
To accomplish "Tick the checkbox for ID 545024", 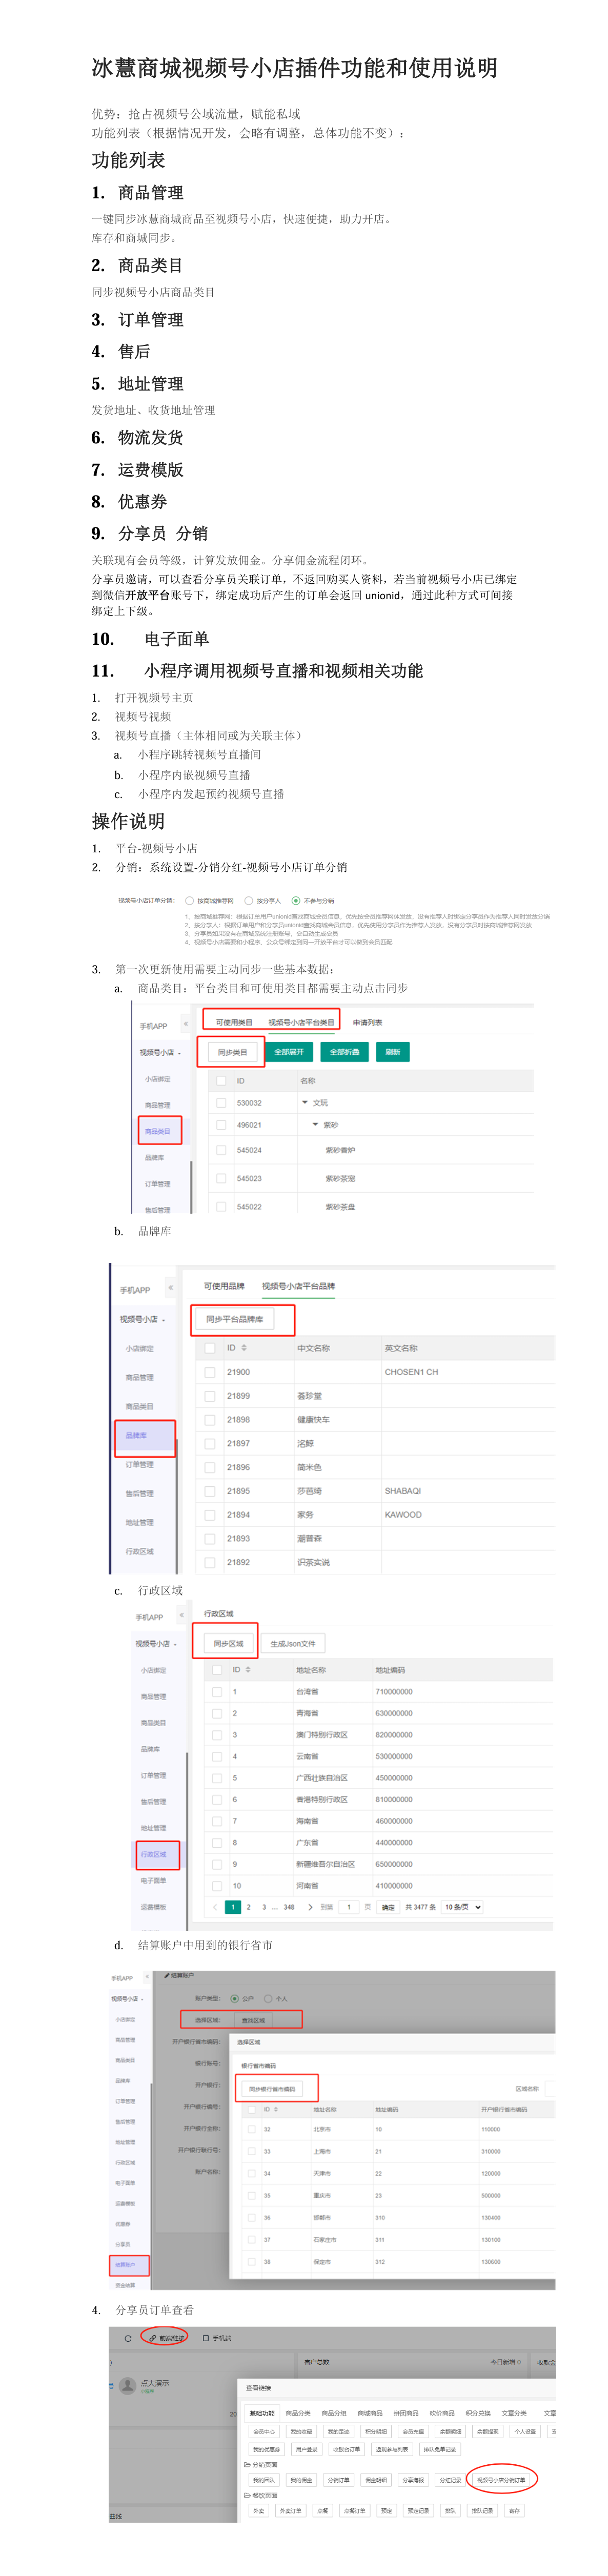I will coord(221,1150).
